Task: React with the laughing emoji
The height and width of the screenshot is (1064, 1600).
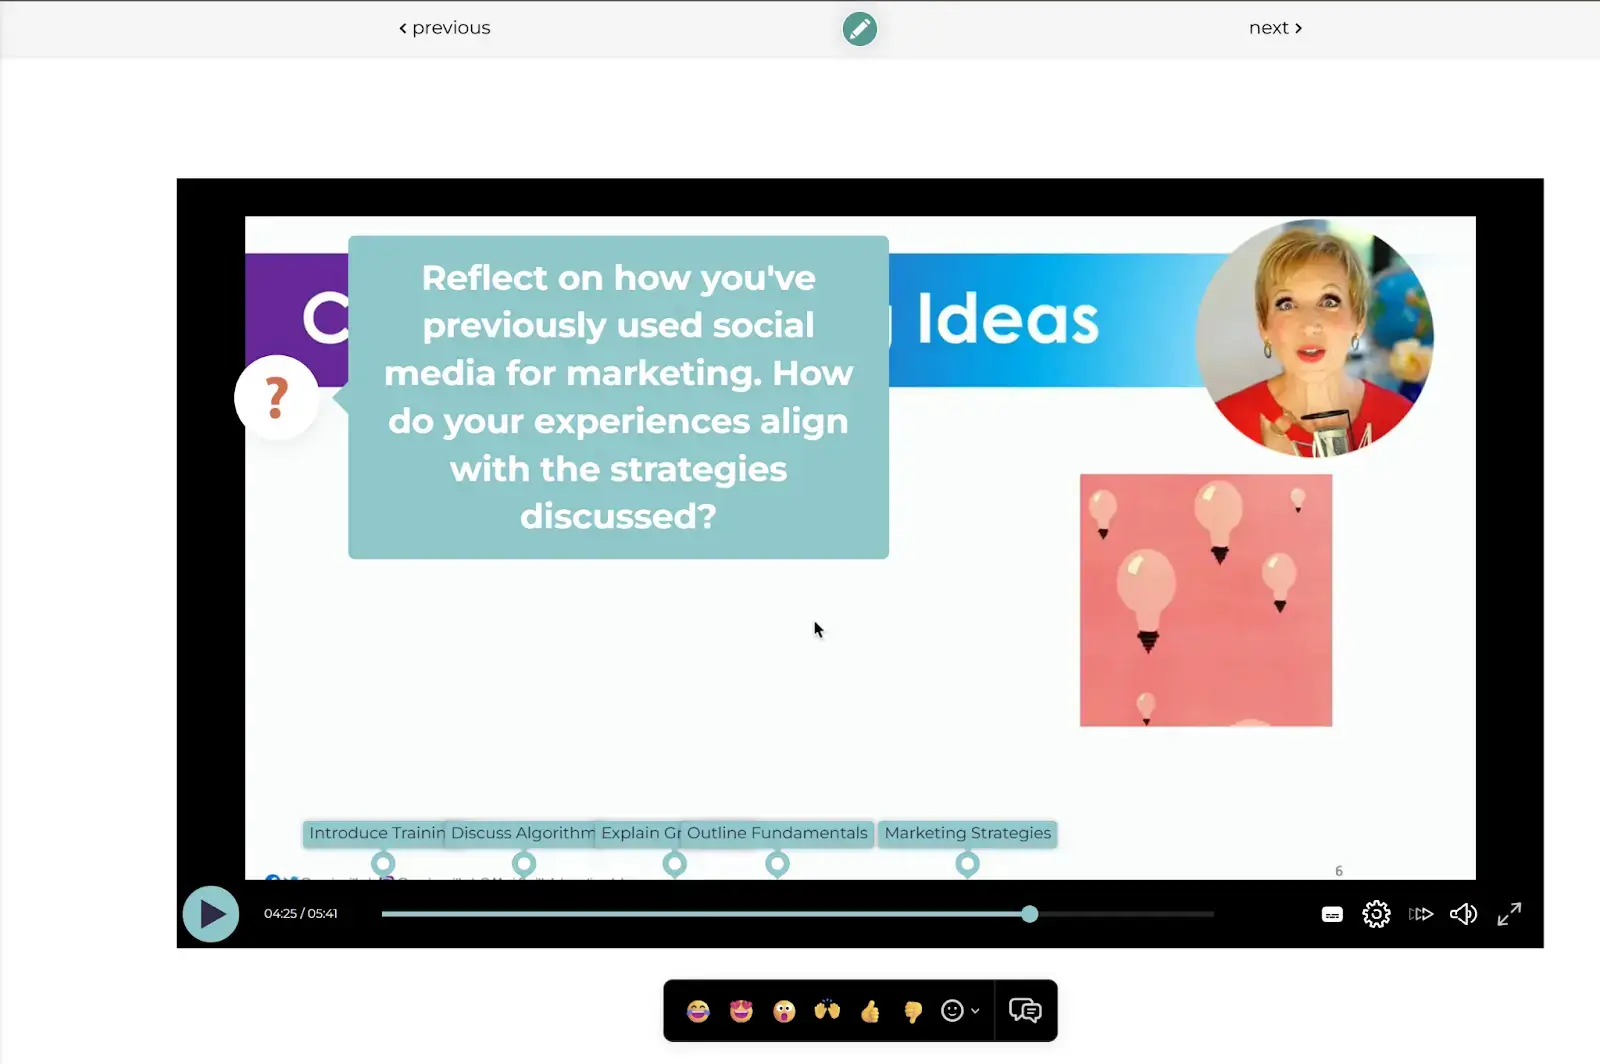Action: pyautogui.click(x=698, y=1011)
